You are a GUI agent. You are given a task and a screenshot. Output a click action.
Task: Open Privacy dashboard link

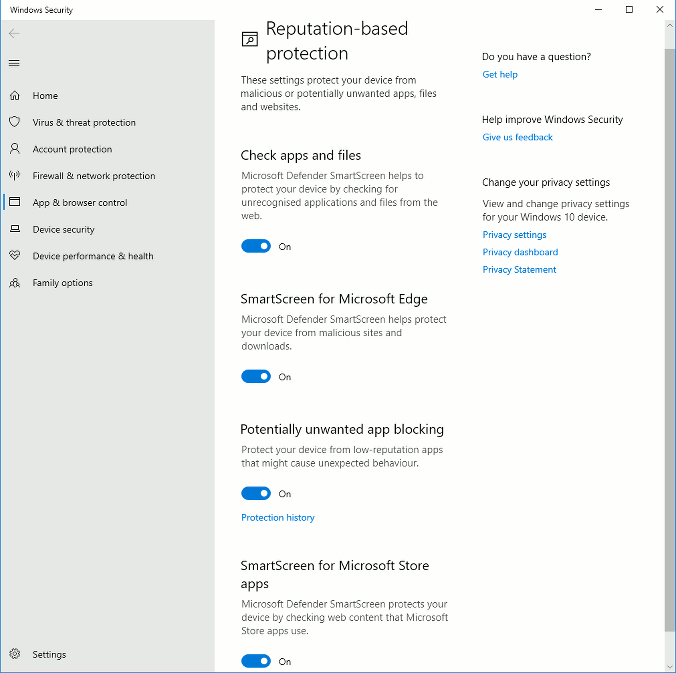point(520,252)
